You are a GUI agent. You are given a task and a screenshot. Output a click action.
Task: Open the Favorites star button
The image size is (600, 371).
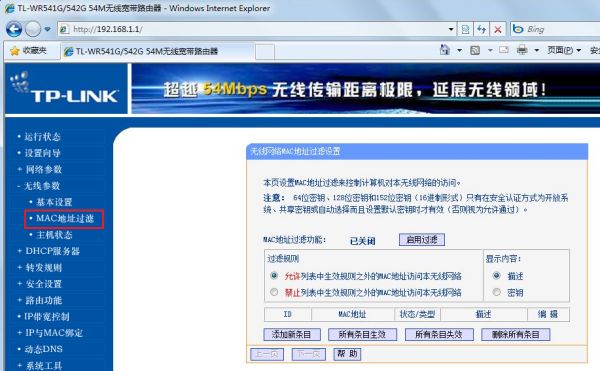point(29,50)
